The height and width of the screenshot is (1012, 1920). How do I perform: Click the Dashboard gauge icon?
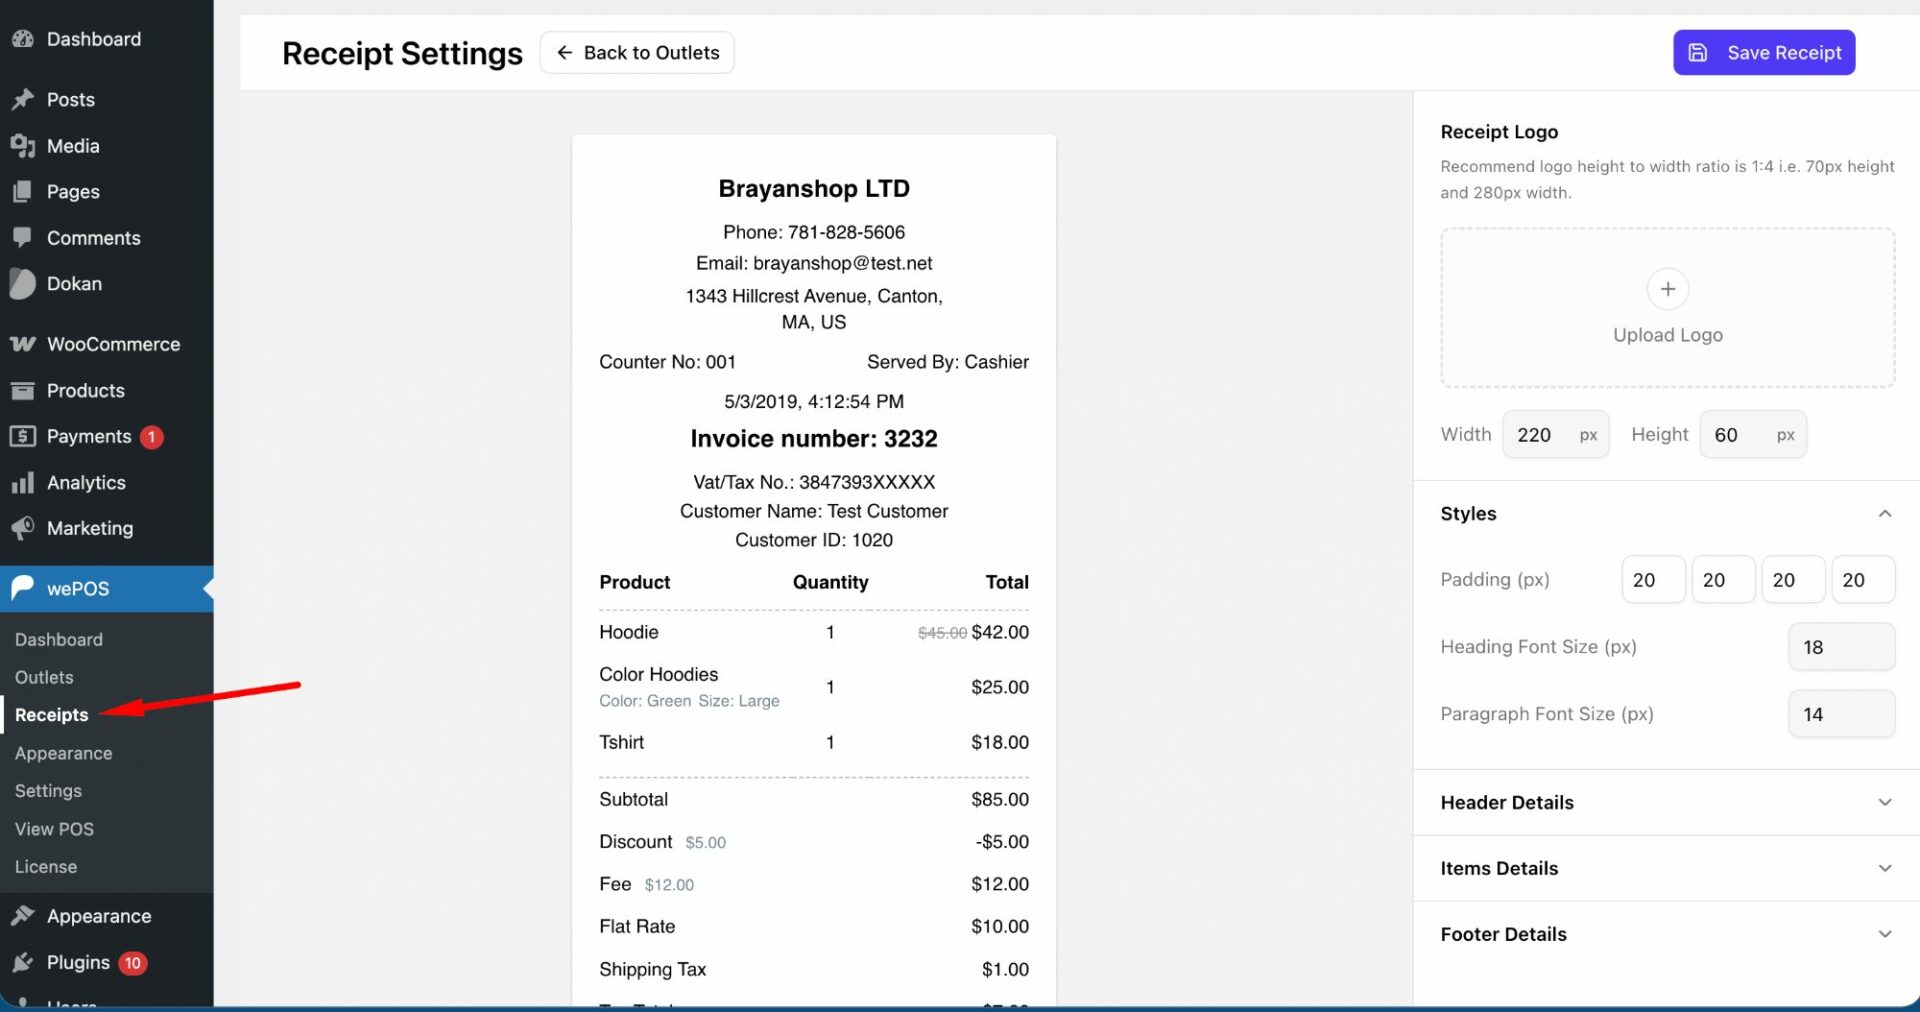[22, 39]
